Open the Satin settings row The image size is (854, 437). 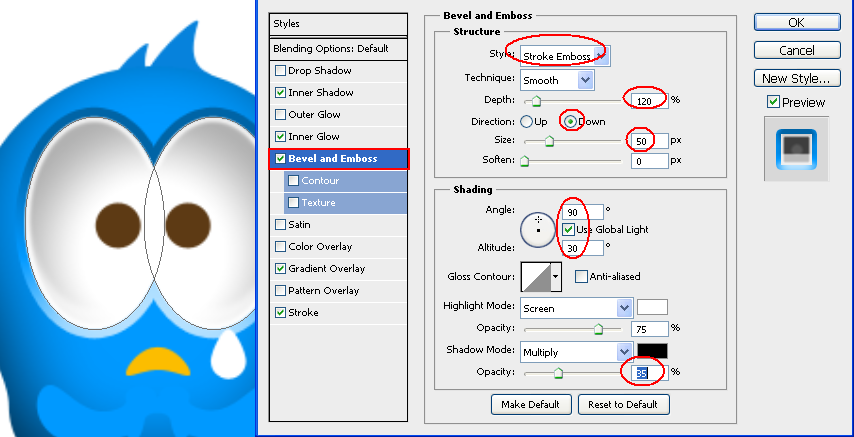(x=338, y=224)
